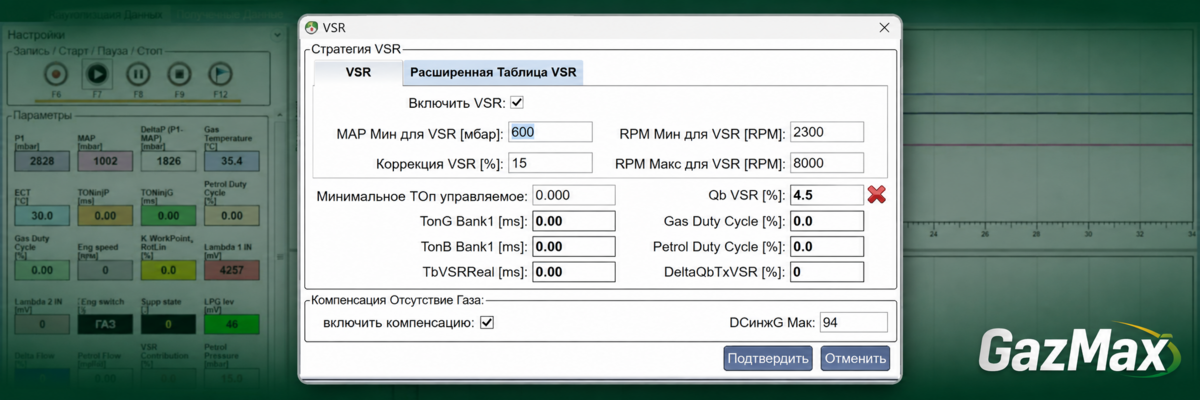Image resolution: width=1200 pixels, height=400 pixels.
Task: Select the Настройки tab in background window
Action: click(36, 34)
